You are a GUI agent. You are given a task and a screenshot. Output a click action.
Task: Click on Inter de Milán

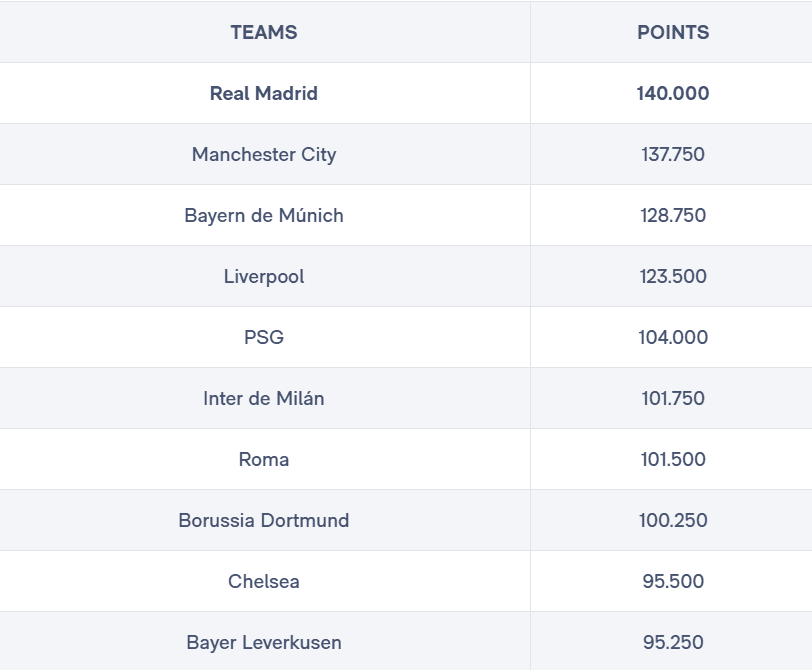coord(264,398)
